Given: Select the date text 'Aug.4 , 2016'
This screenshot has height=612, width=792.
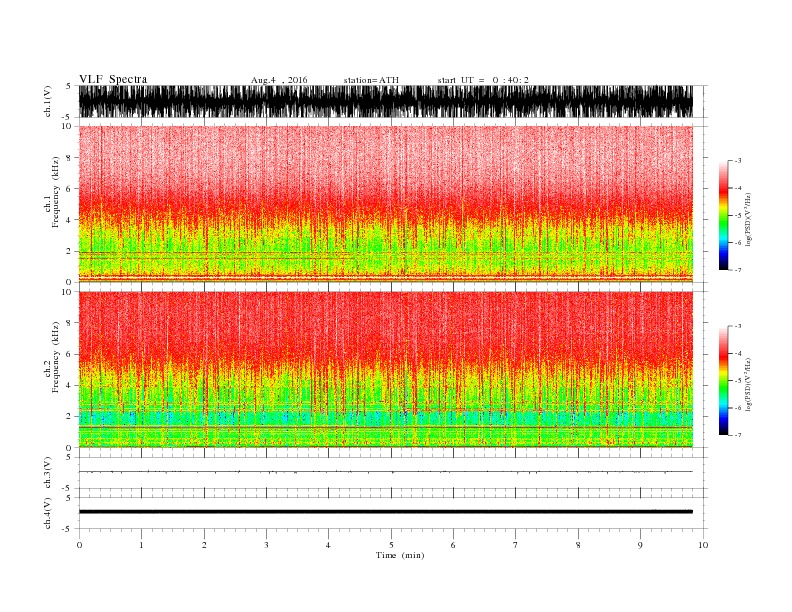Looking at the screenshot, I should pos(279,80).
